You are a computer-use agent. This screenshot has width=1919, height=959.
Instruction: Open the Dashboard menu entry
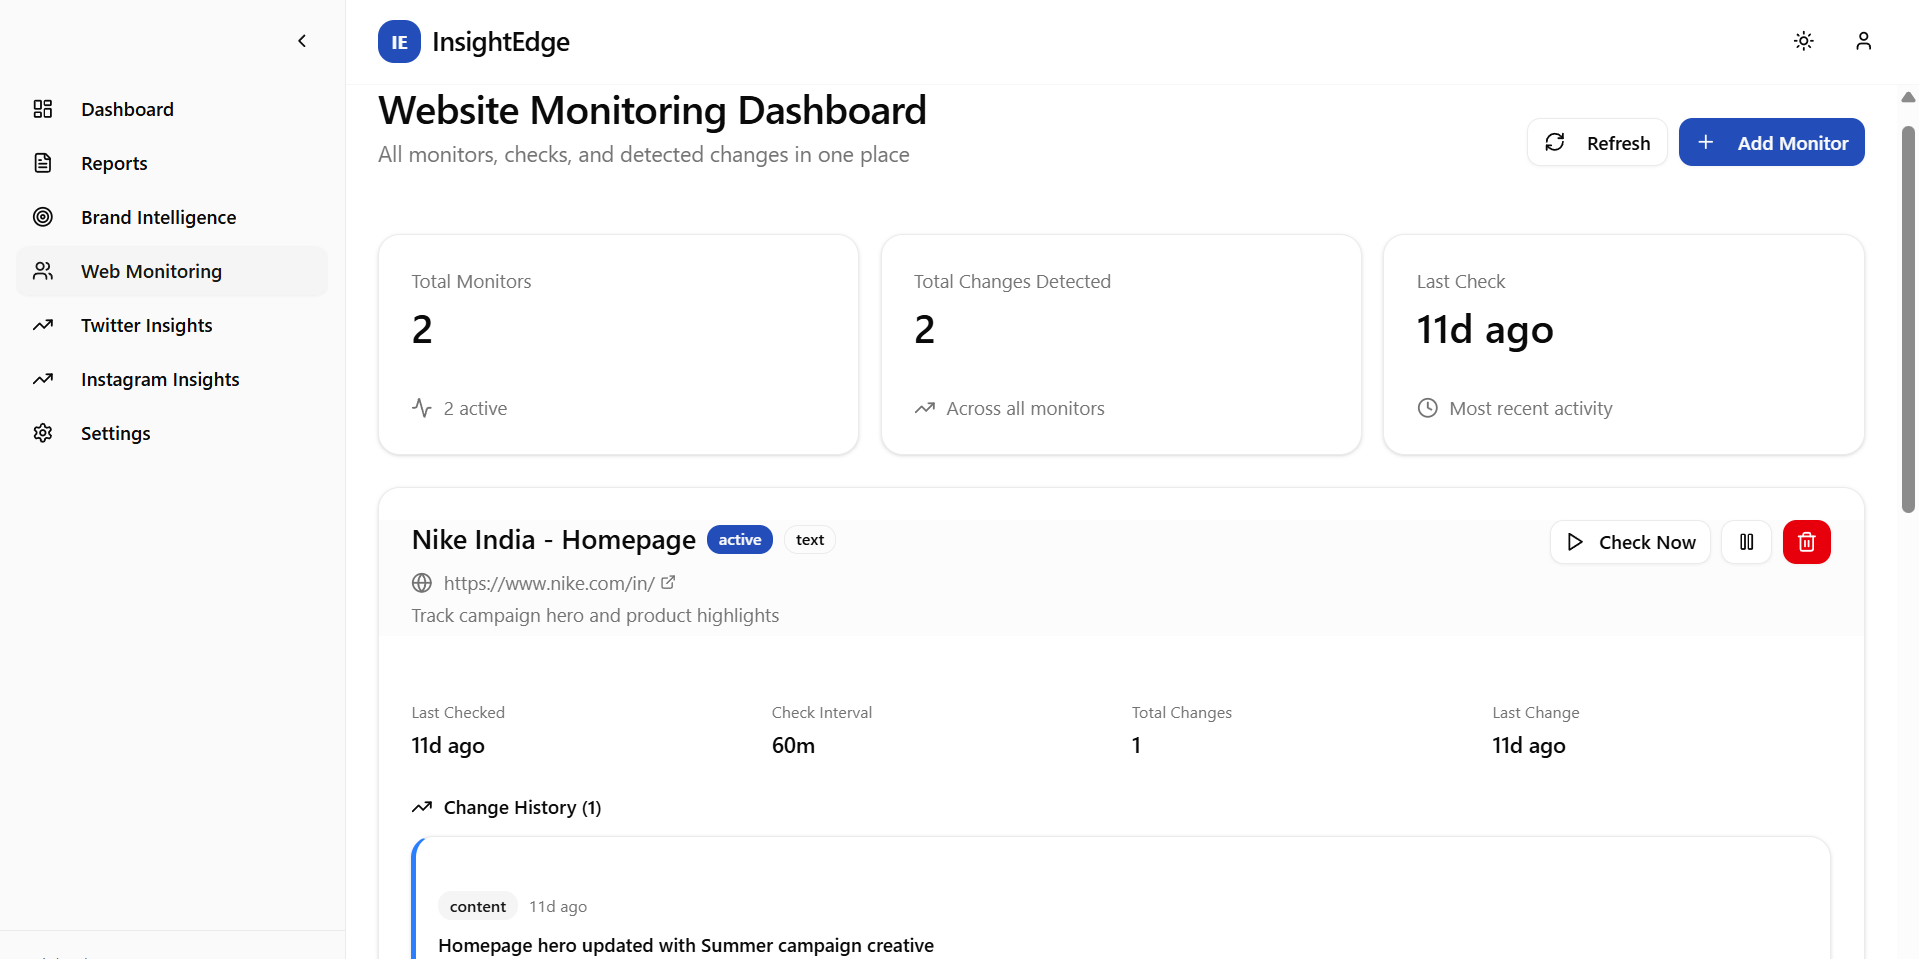pyautogui.click(x=127, y=109)
